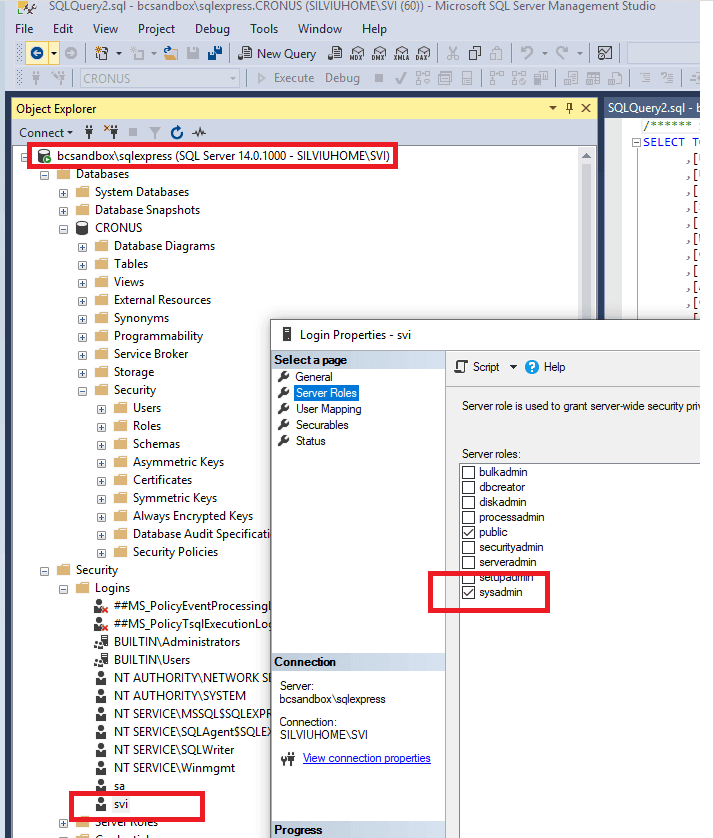
Task: Click connection properties plug icon
Action: pyautogui.click(x=288, y=758)
